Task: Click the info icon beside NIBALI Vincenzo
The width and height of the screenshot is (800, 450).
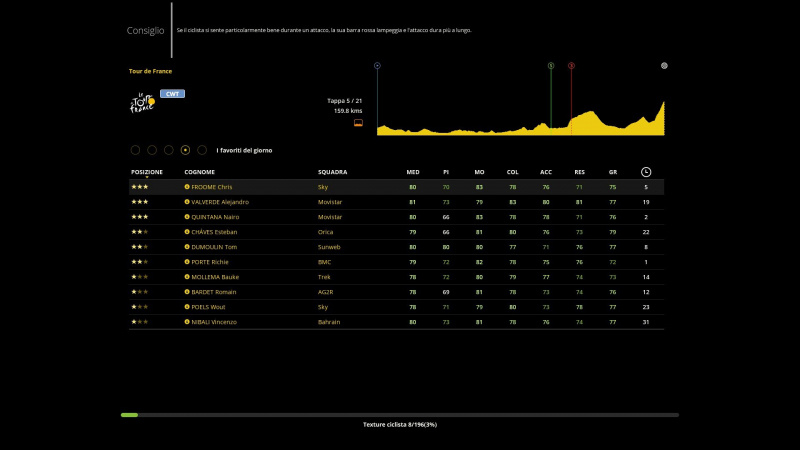Action: [187, 322]
